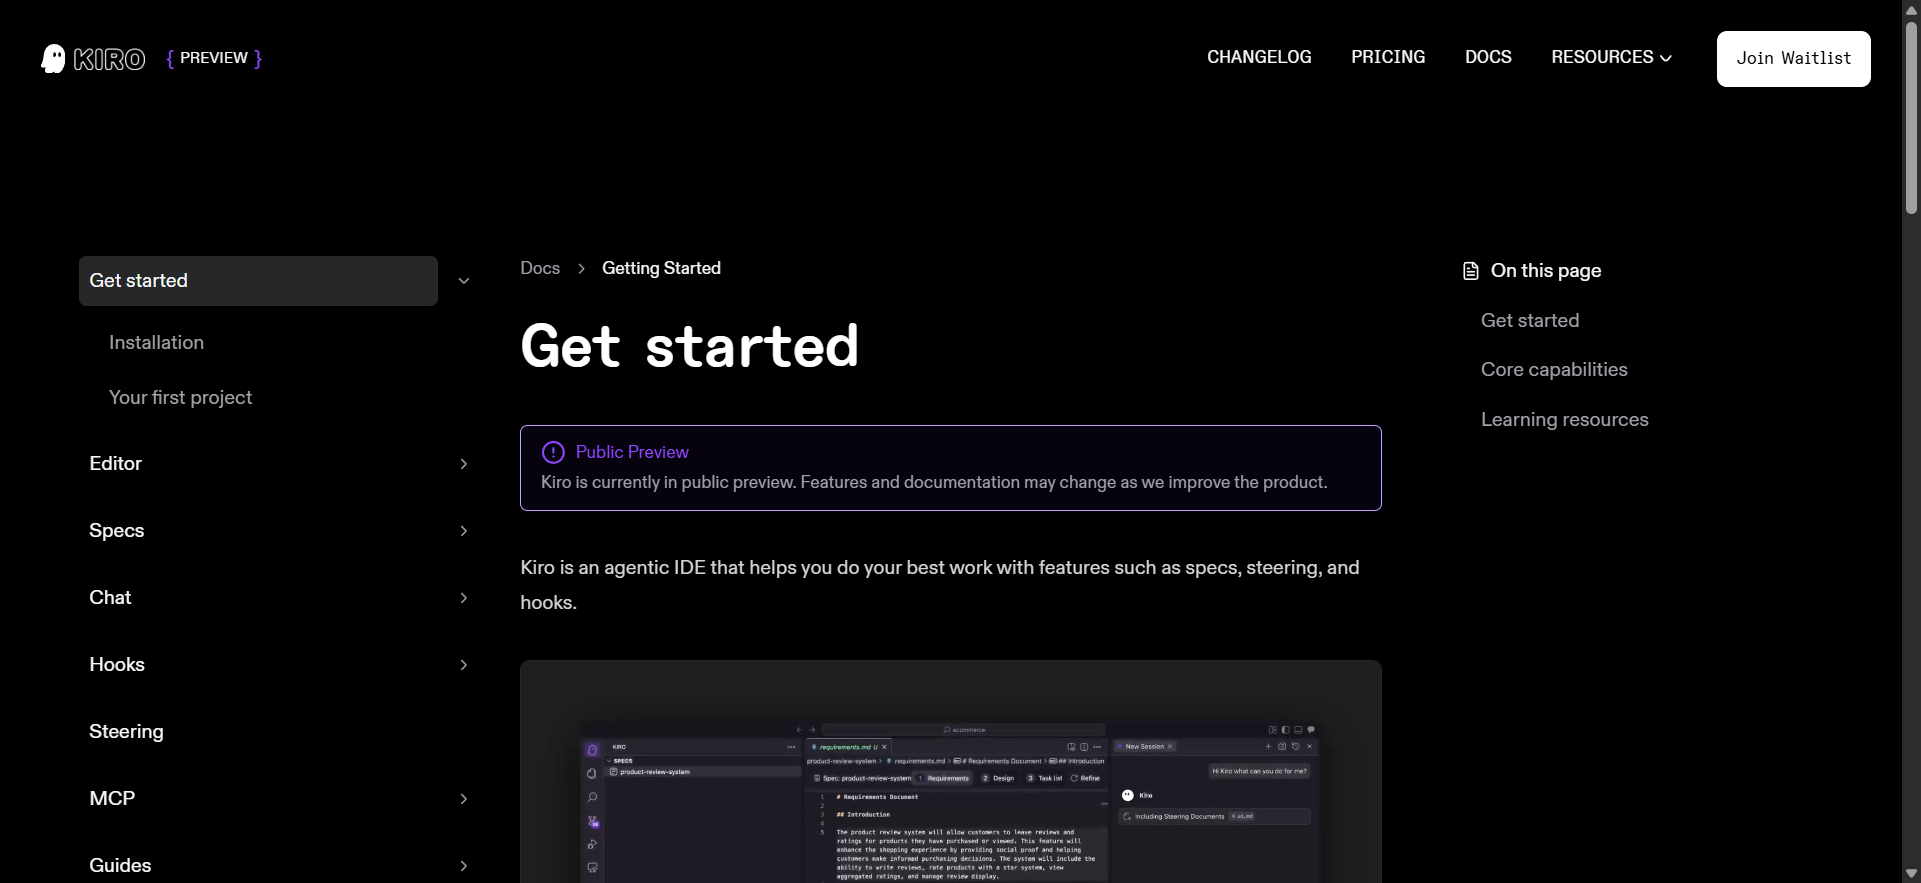The height and width of the screenshot is (883, 1921).
Task: Open the Guides section in sidebar
Action: (120, 866)
